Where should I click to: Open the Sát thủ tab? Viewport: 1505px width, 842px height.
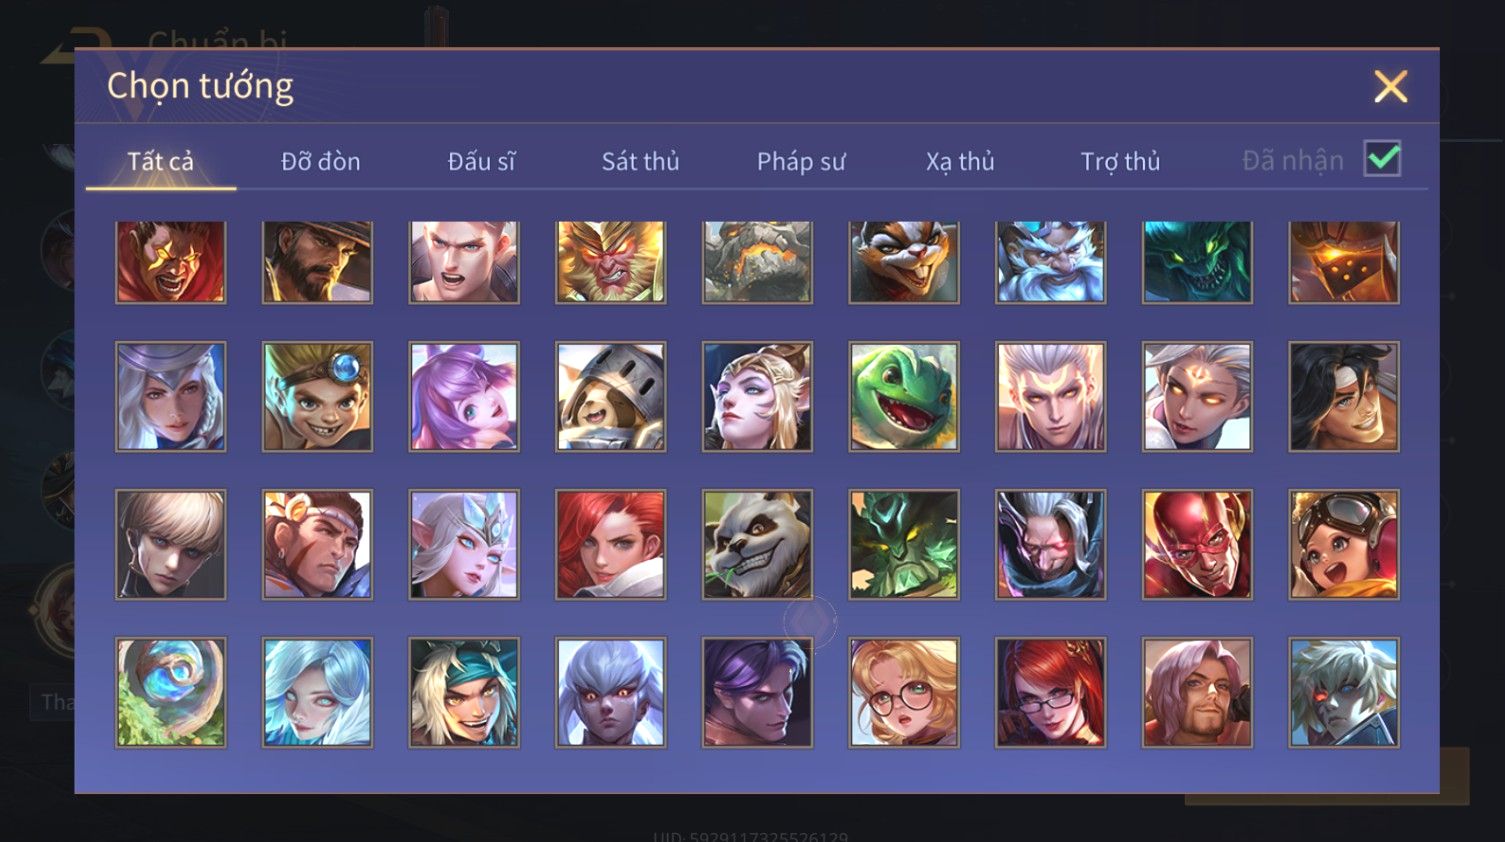(x=640, y=161)
